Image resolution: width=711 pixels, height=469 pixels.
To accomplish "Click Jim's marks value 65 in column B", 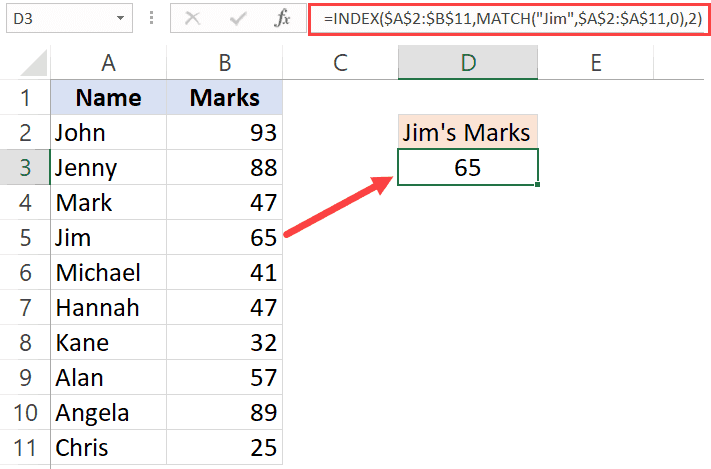I will (224, 237).
